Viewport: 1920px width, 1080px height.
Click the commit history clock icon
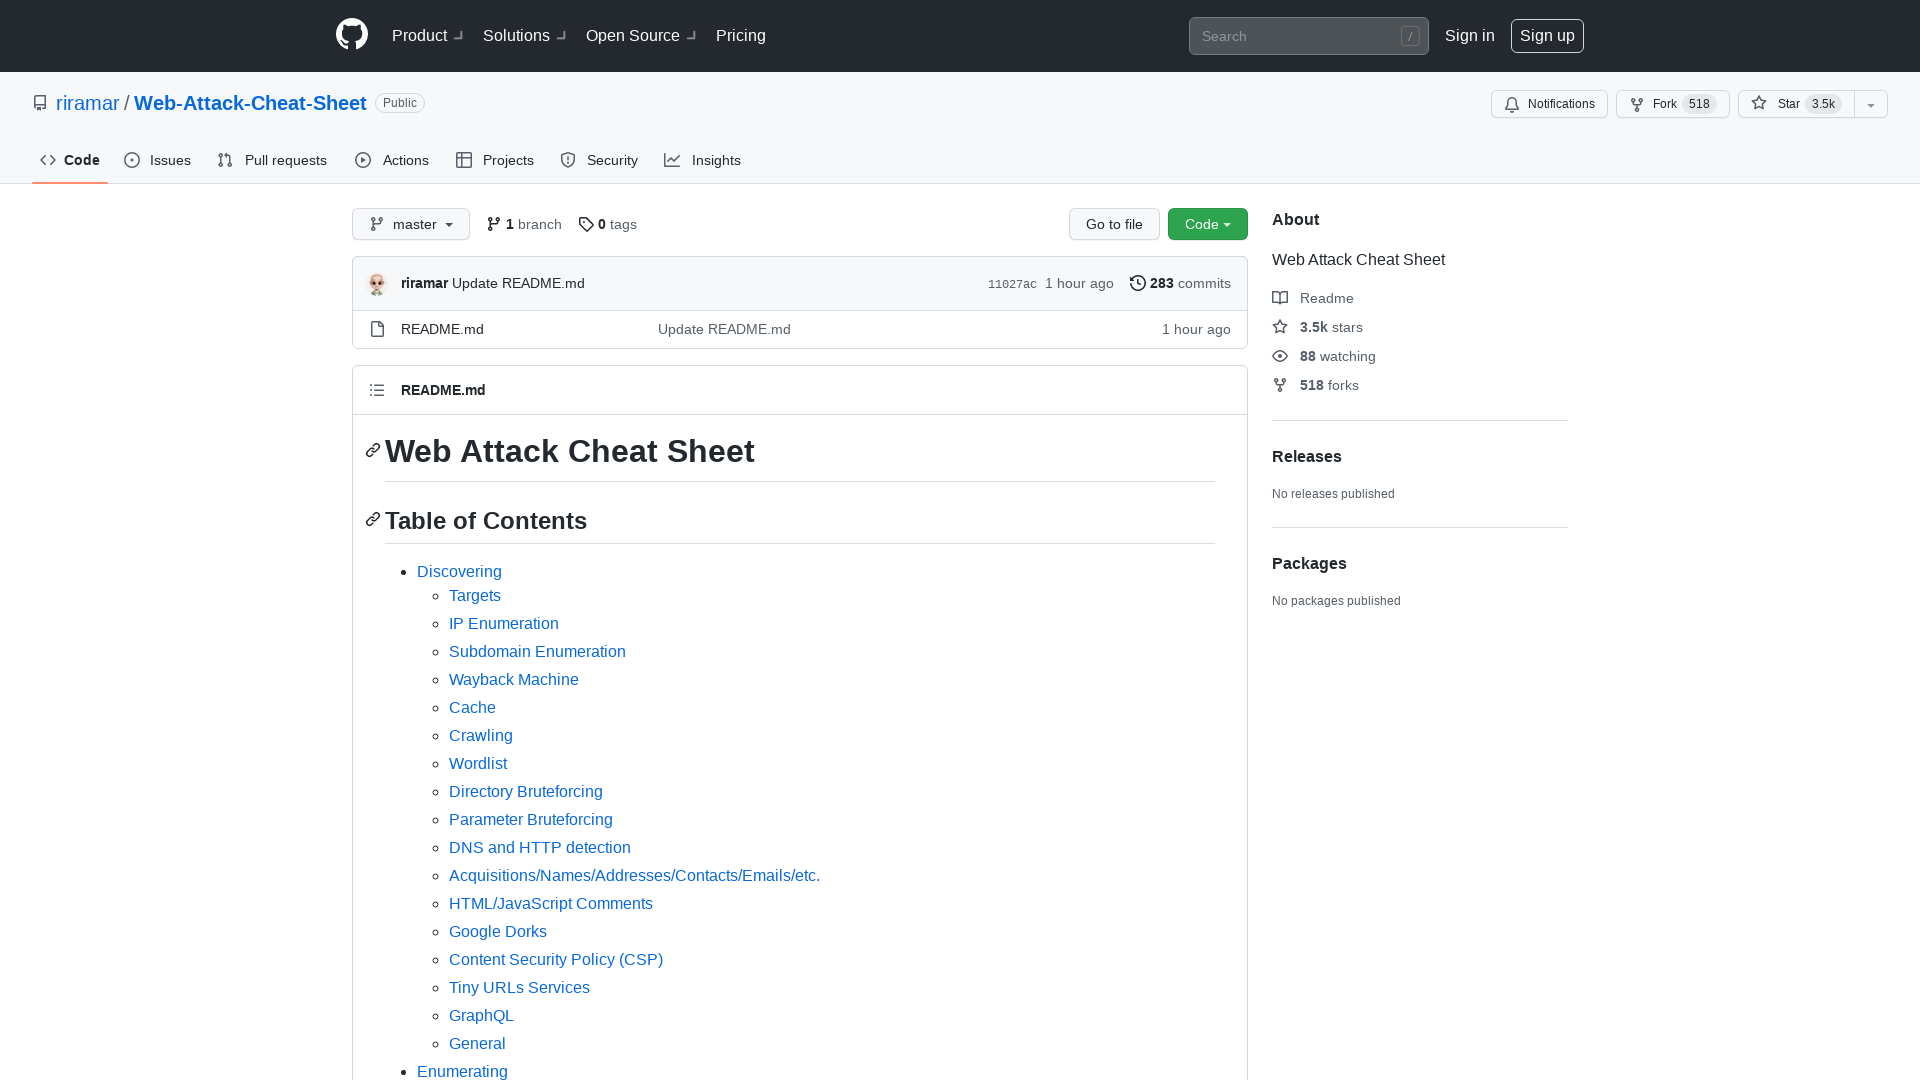pos(1138,283)
